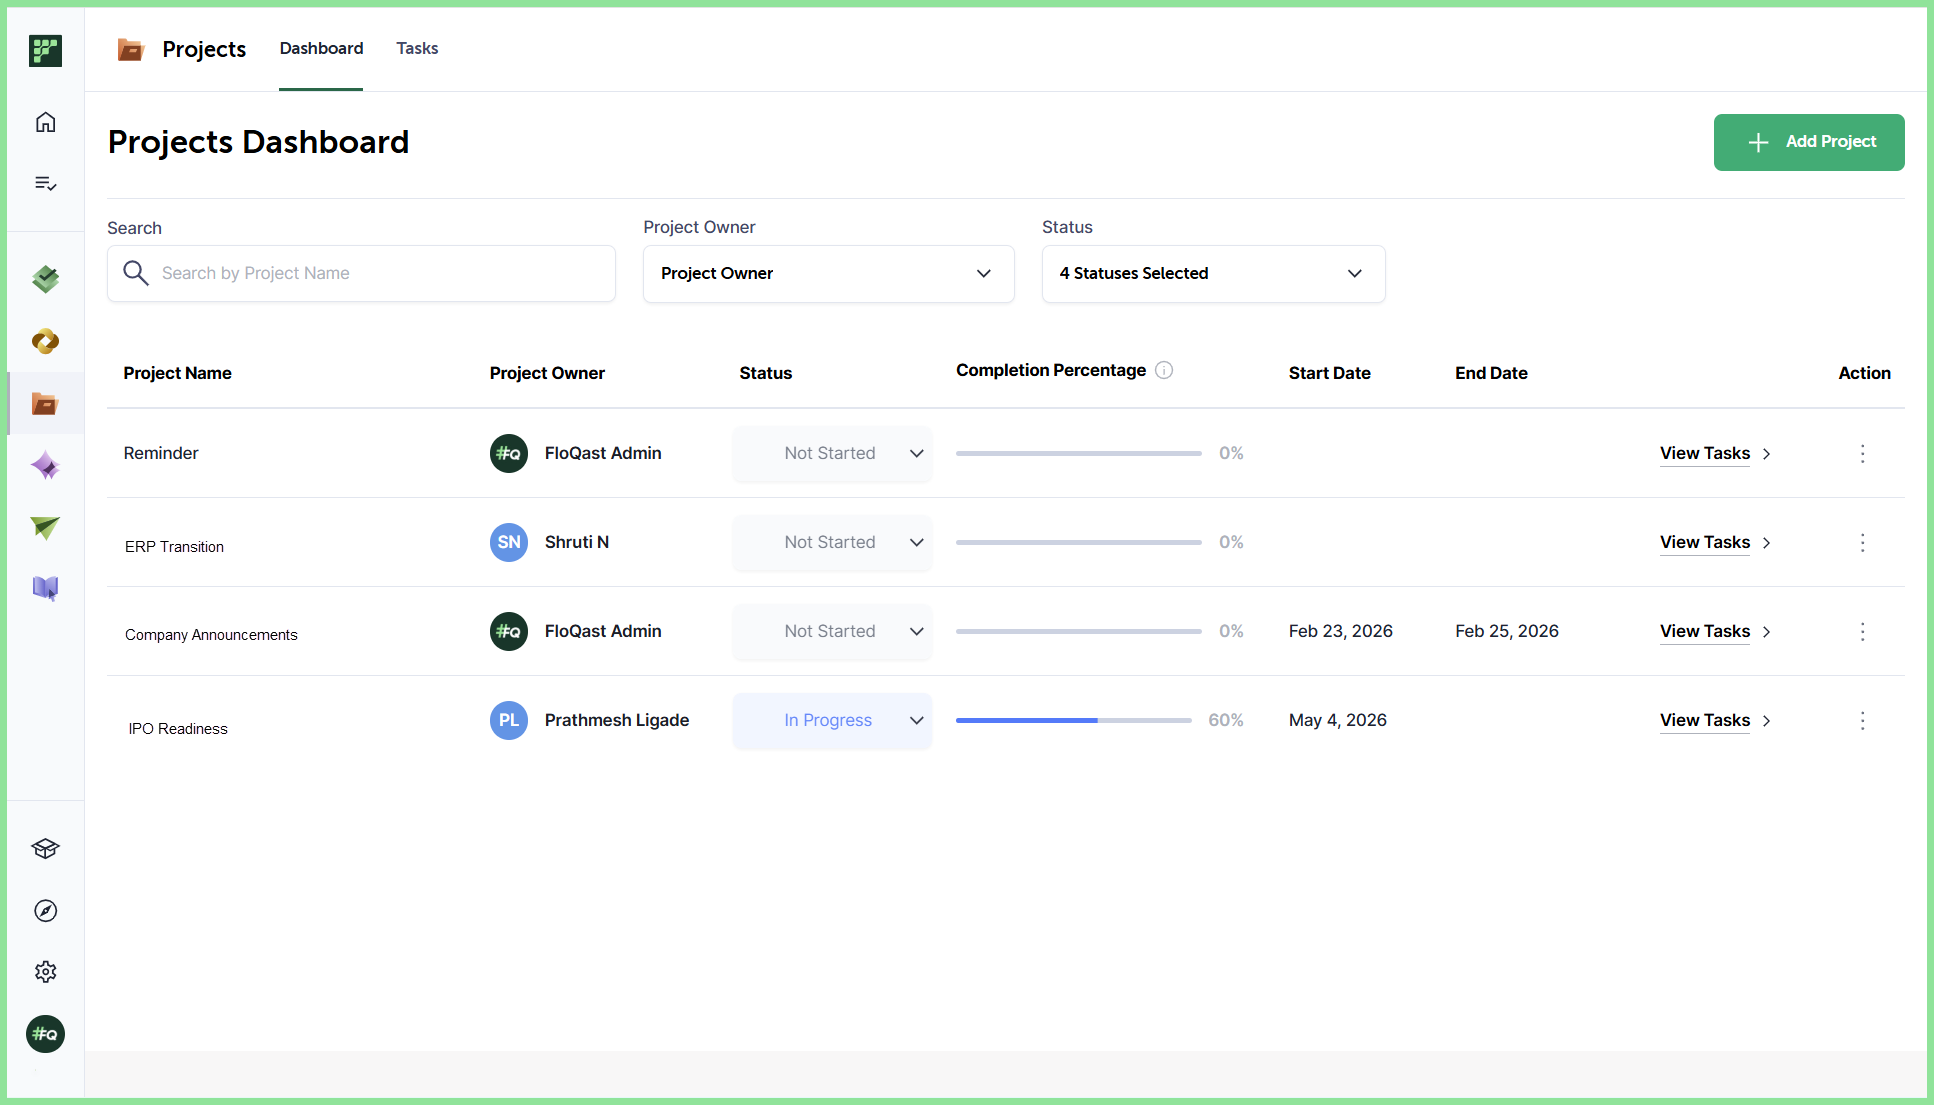Click Company Announcements 0% progress bar
This screenshot has height=1105, width=1934.
pos(1078,631)
